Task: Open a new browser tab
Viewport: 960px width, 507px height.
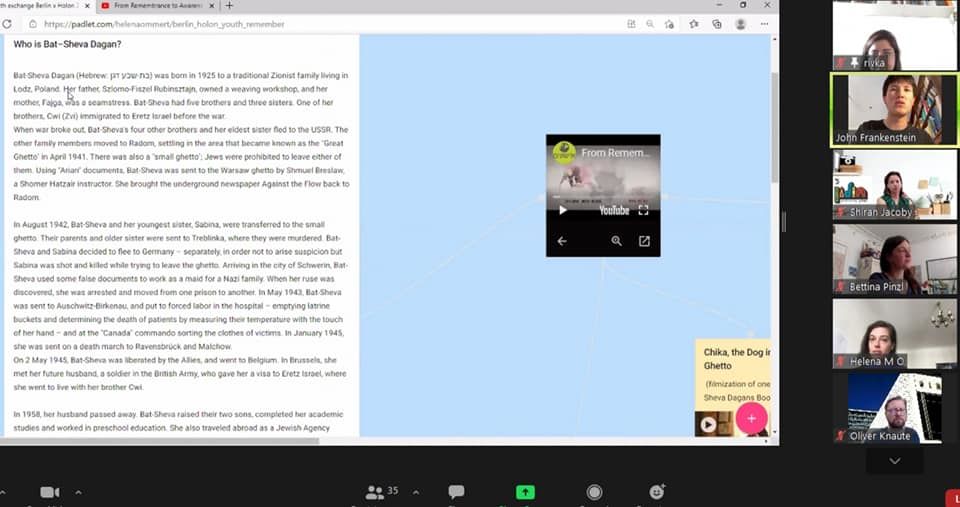Action: 229,6
